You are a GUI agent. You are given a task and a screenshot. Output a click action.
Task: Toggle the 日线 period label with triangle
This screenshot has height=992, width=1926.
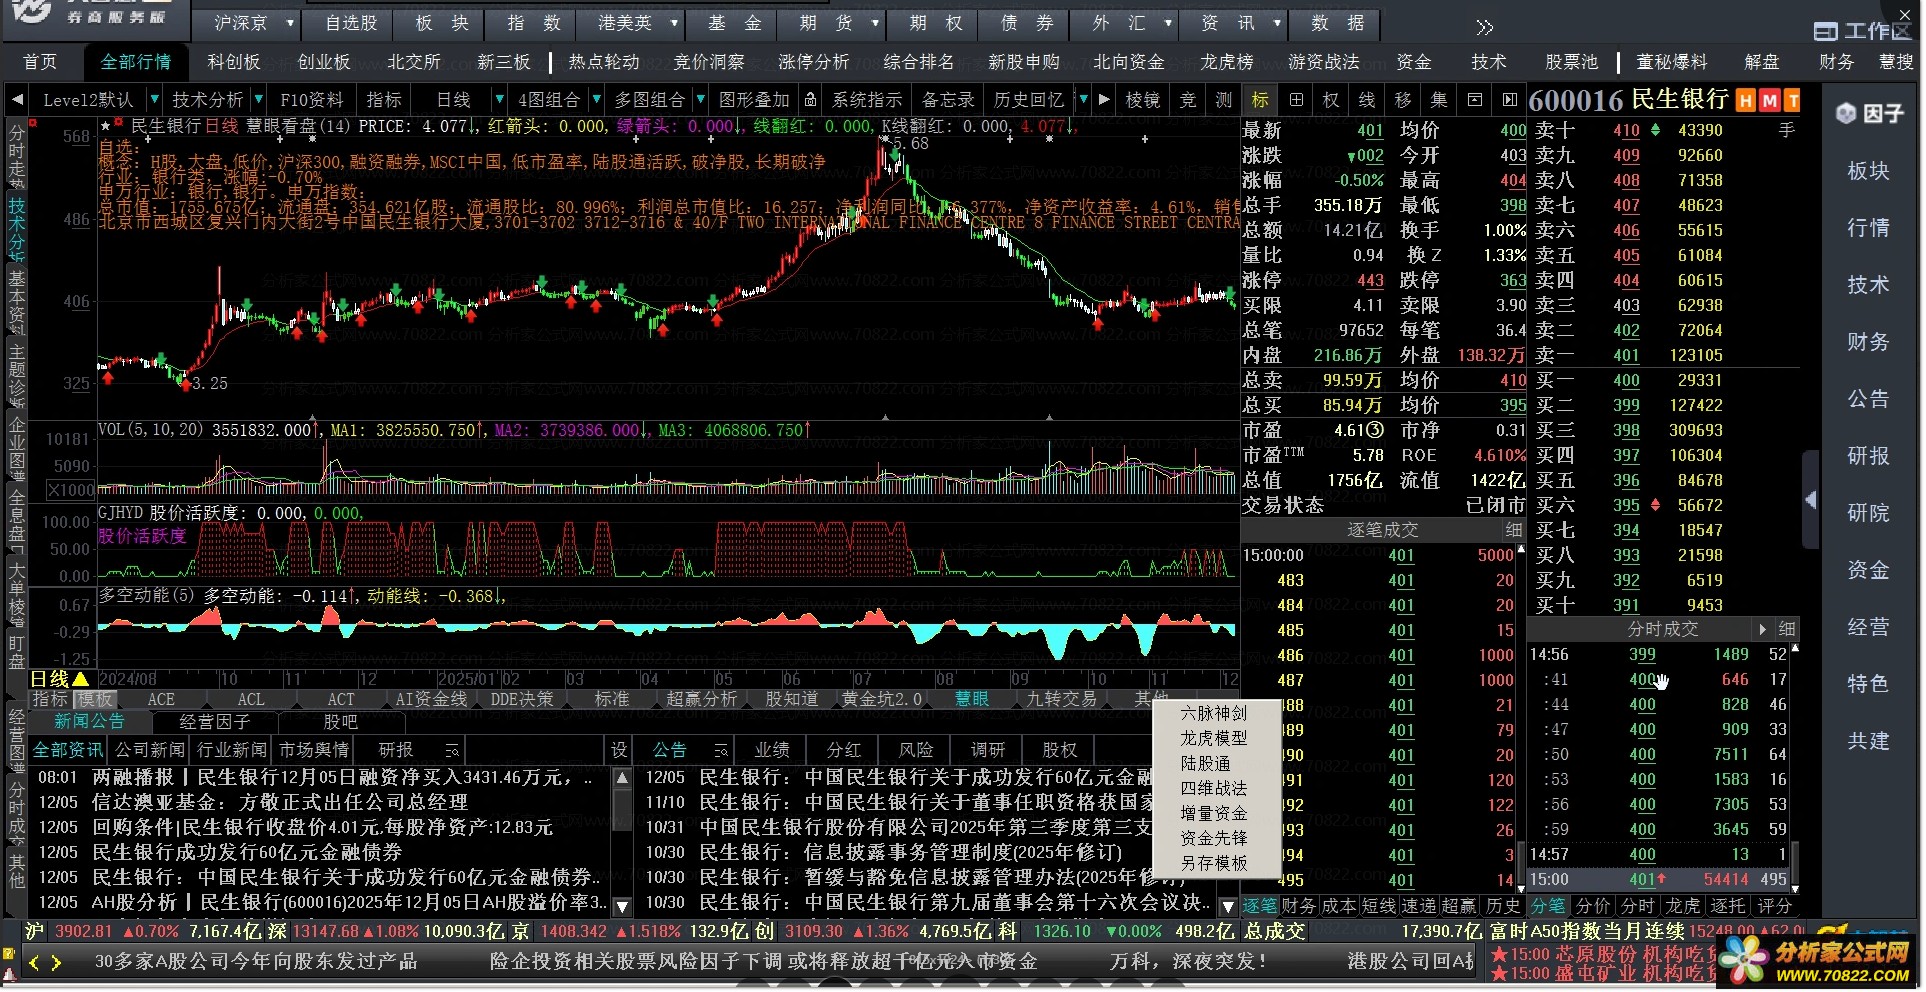coord(60,679)
